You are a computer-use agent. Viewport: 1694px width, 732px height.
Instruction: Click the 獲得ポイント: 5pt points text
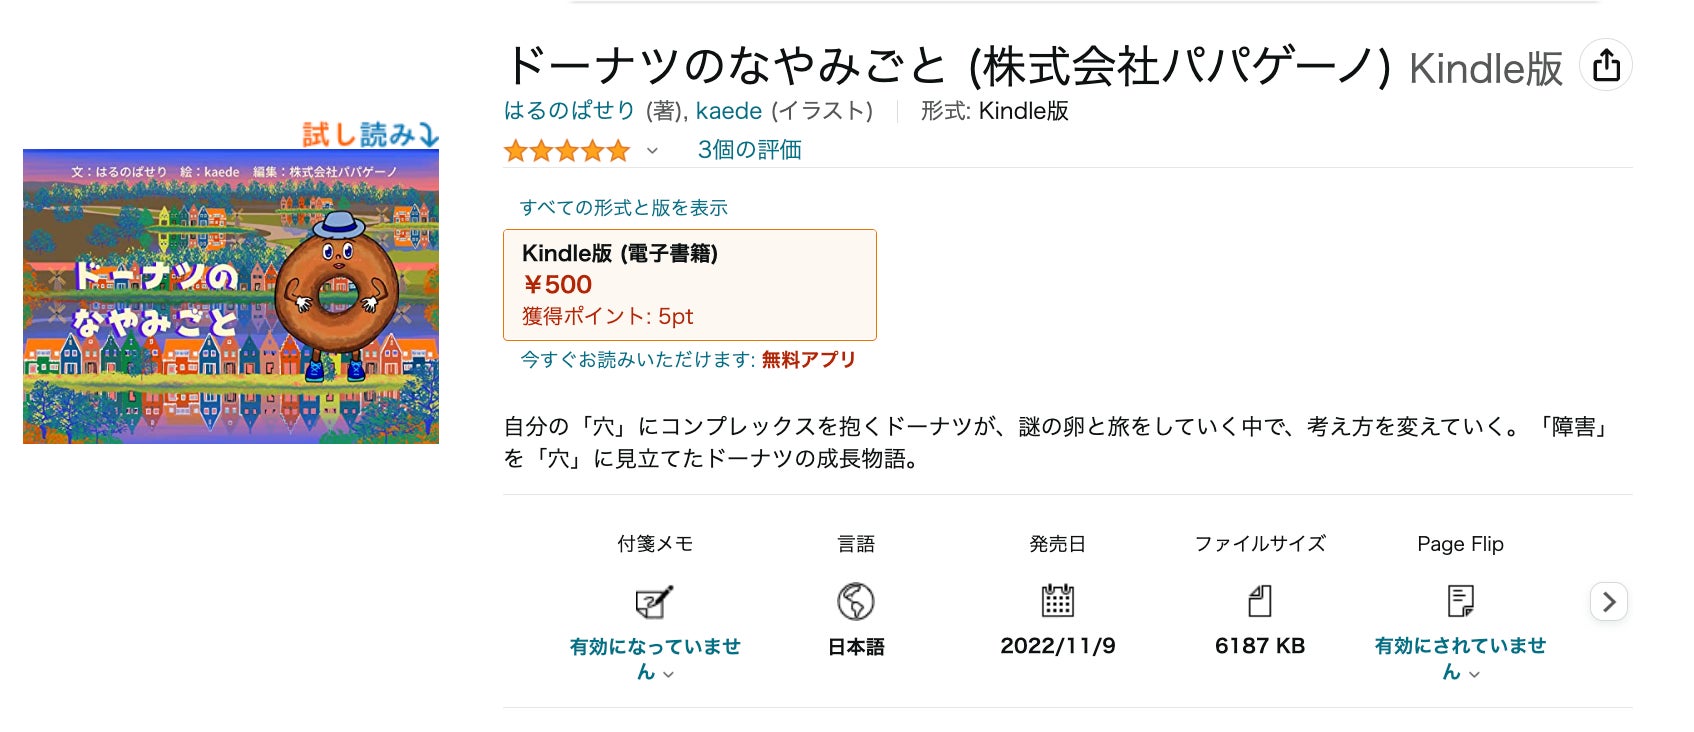tap(608, 316)
